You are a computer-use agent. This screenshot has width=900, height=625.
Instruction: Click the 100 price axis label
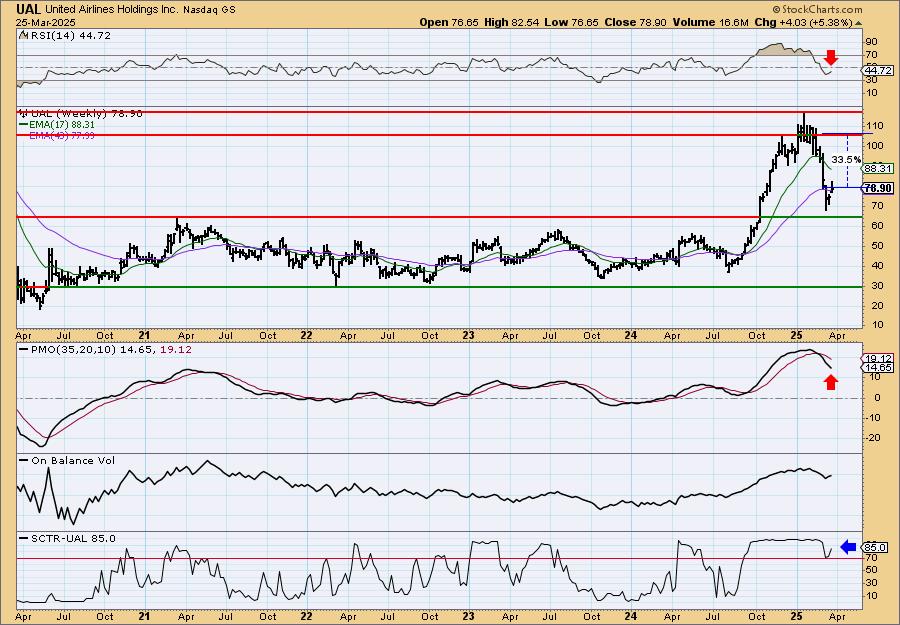pos(874,146)
